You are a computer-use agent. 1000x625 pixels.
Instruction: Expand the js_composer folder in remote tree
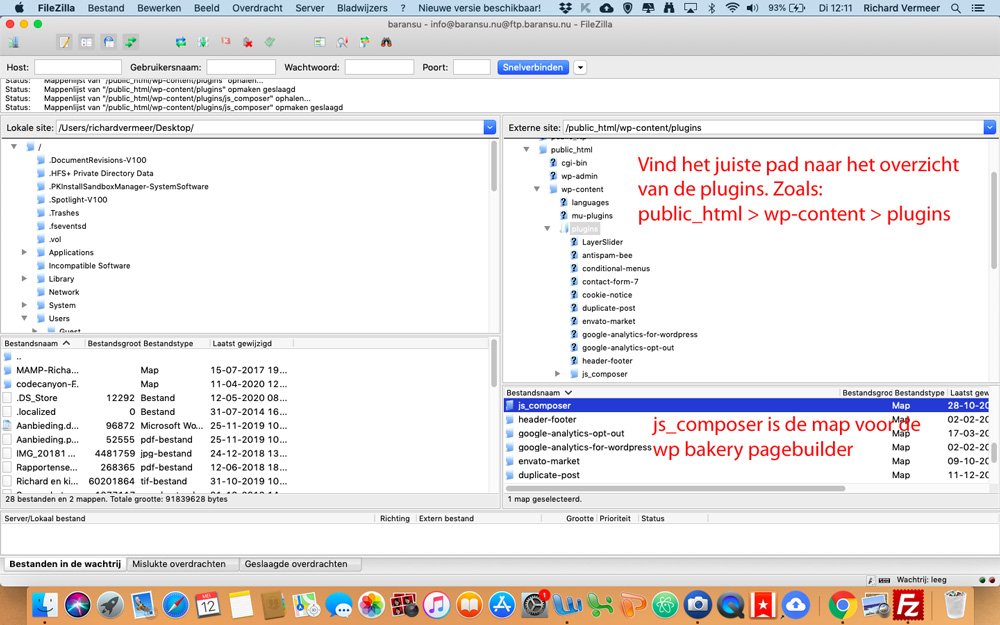[x=558, y=374]
